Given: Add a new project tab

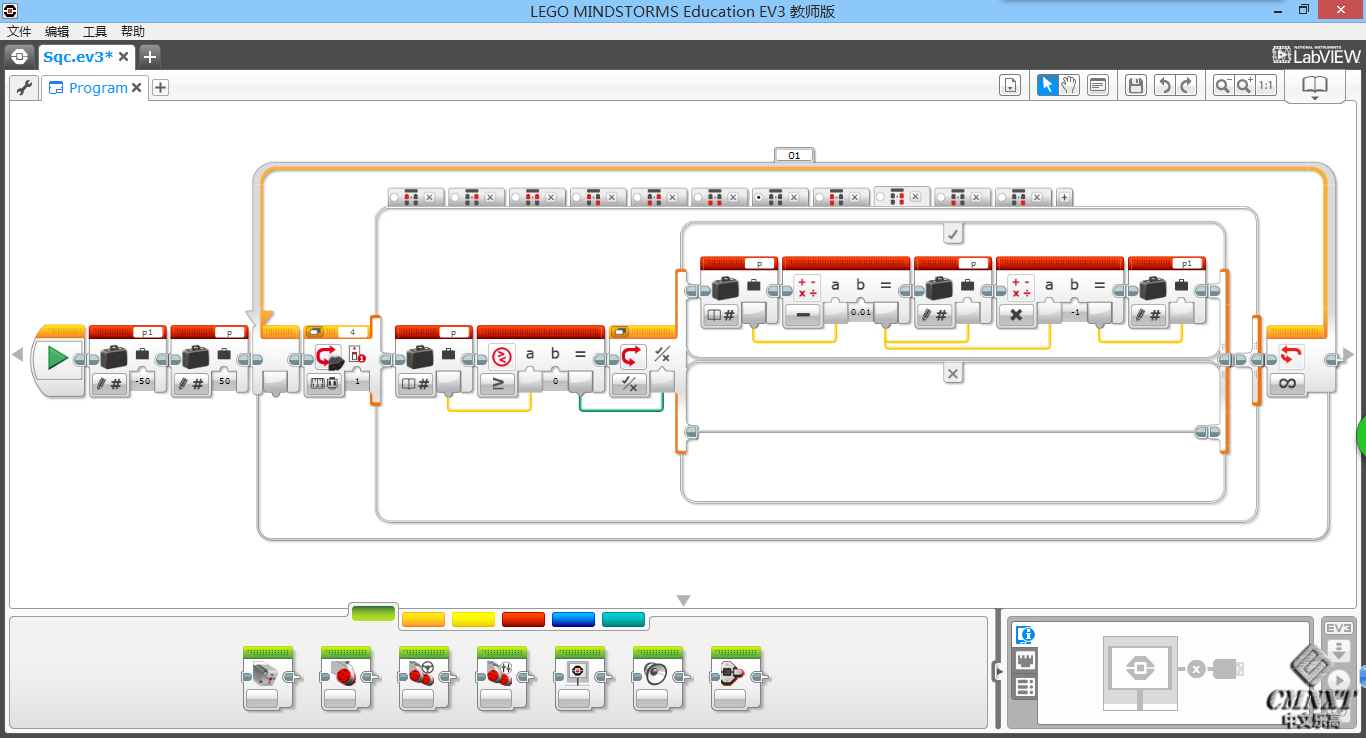Looking at the screenshot, I should (149, 56).
